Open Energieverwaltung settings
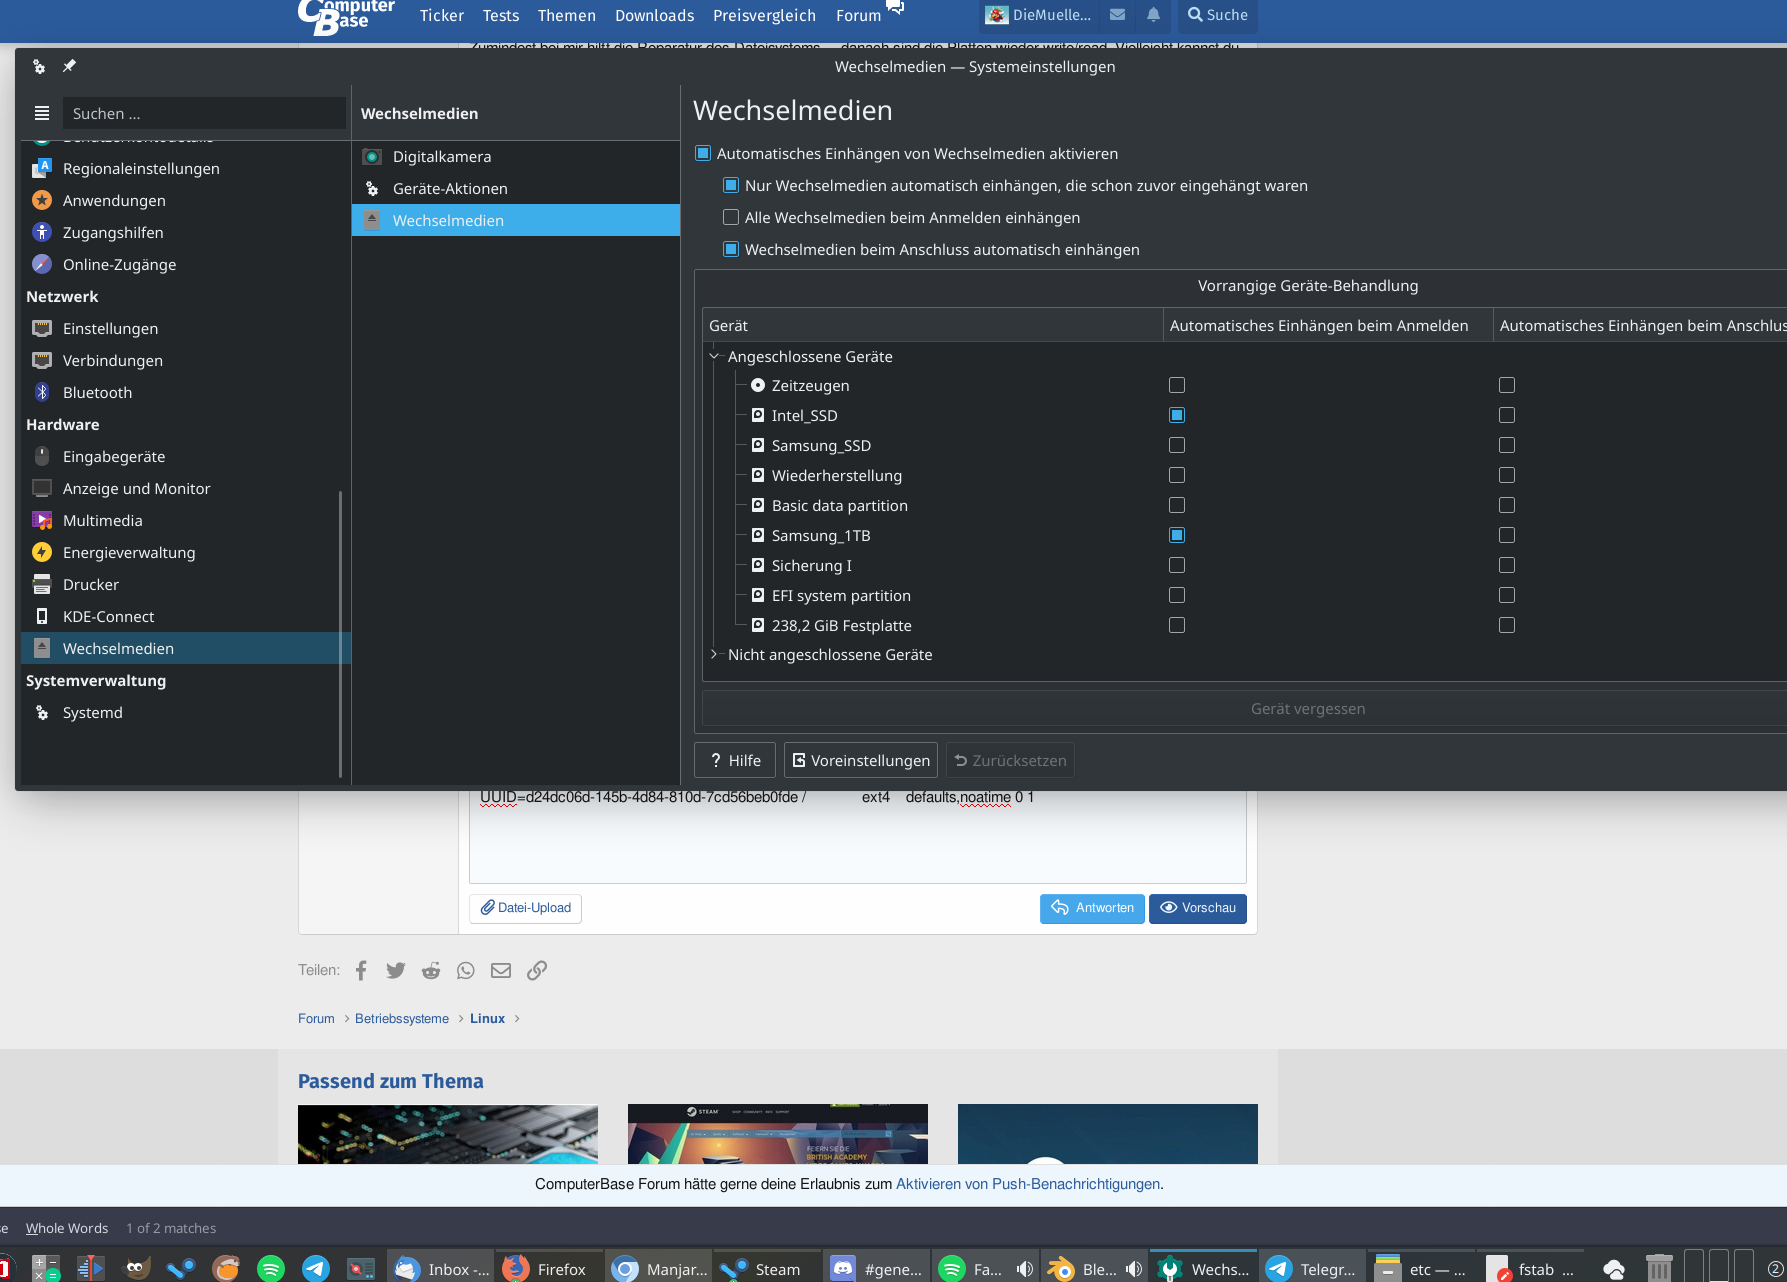Image resolution: width=1787 pixels, height=1282 pixels. (129, 552)
